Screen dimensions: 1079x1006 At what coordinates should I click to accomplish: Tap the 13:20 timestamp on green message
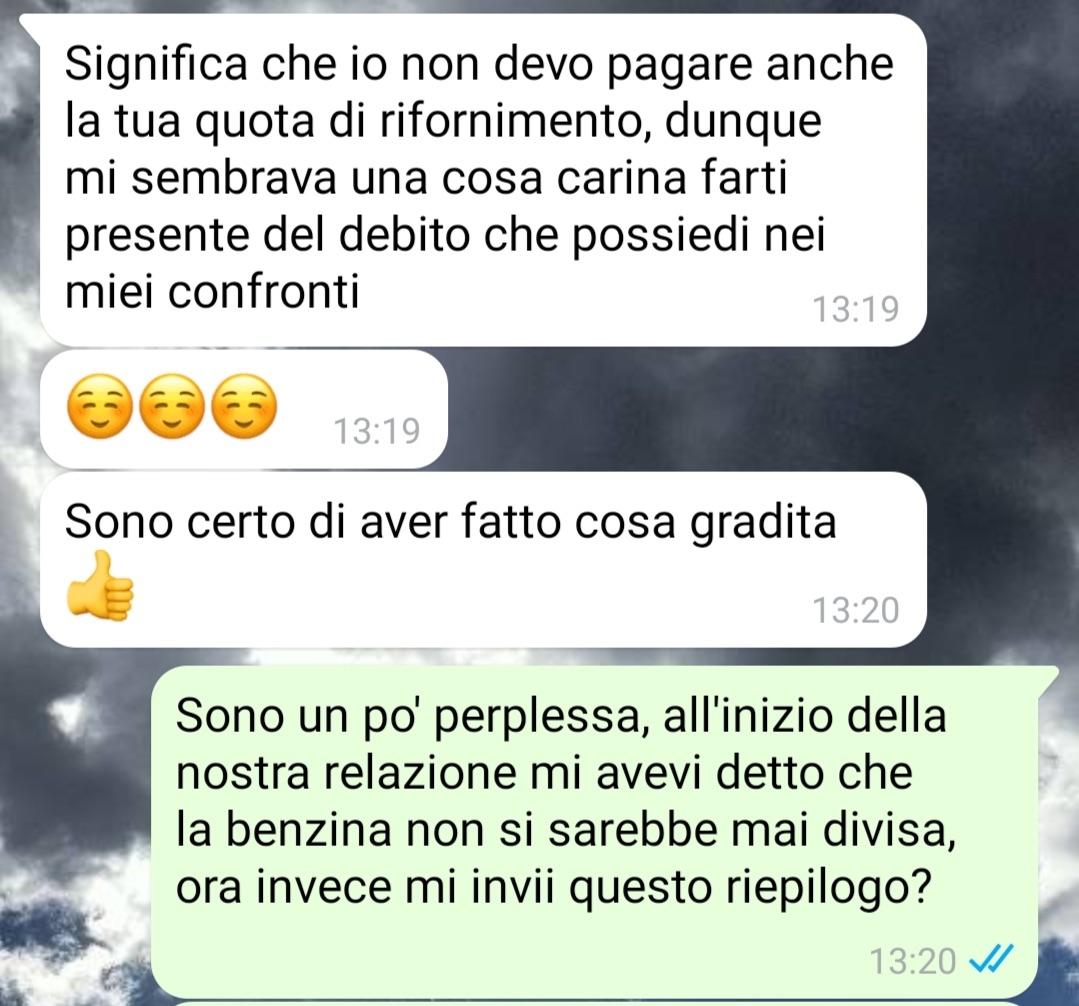pyautogui.click(x=912, y=961)
